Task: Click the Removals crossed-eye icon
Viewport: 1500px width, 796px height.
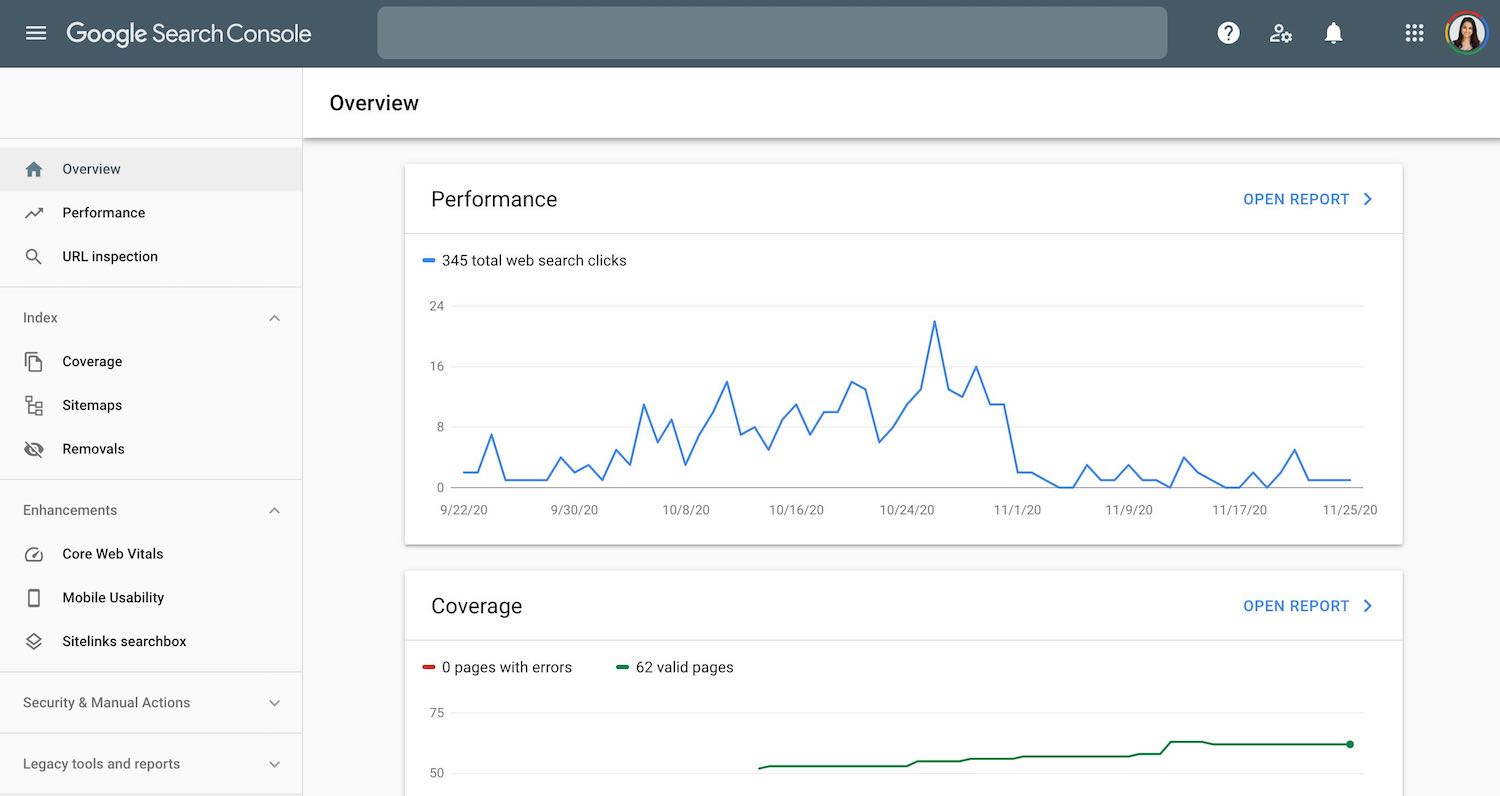Action: (x=34, y=449)
